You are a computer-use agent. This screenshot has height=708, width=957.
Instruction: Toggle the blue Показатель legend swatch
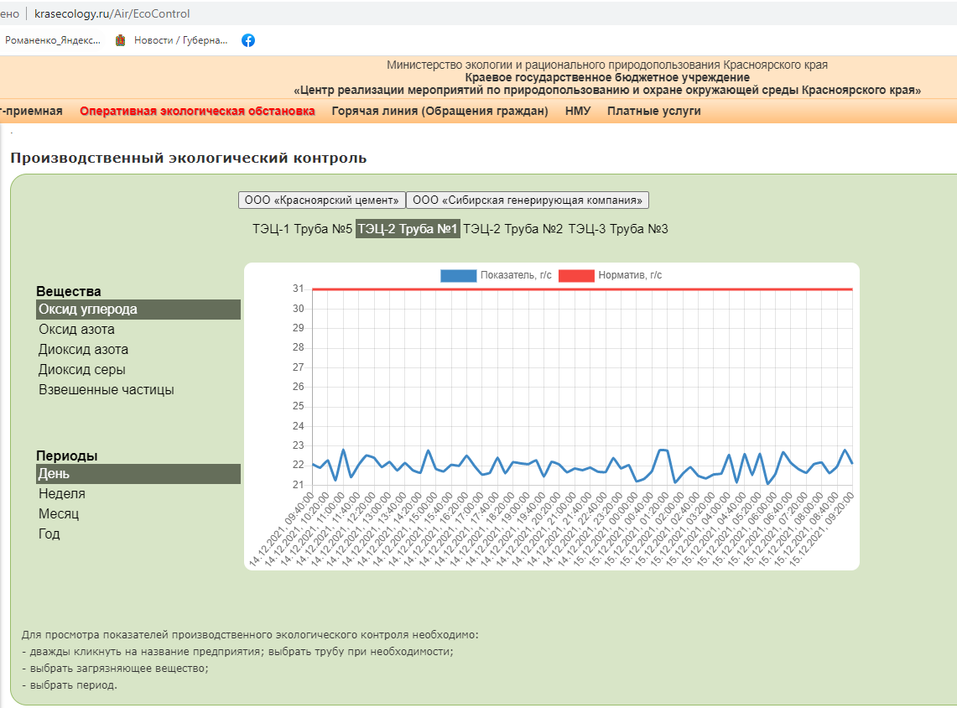point(458,275)
